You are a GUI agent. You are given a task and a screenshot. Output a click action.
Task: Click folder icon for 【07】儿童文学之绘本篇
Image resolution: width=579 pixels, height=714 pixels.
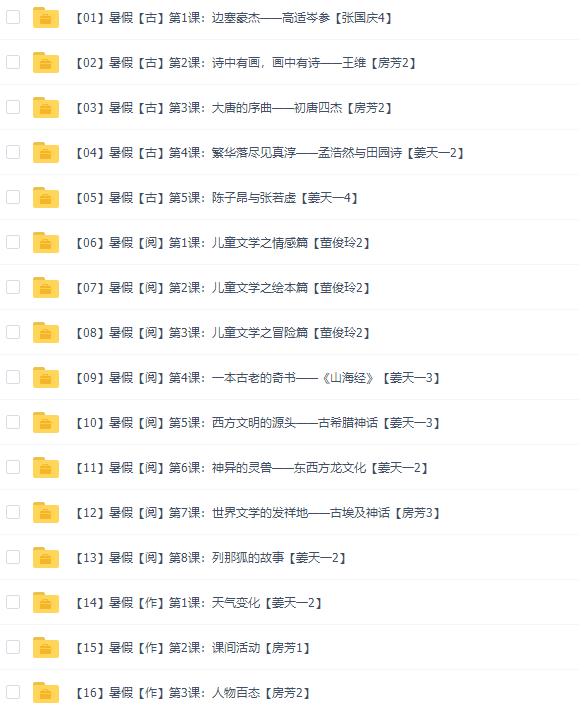46,287
